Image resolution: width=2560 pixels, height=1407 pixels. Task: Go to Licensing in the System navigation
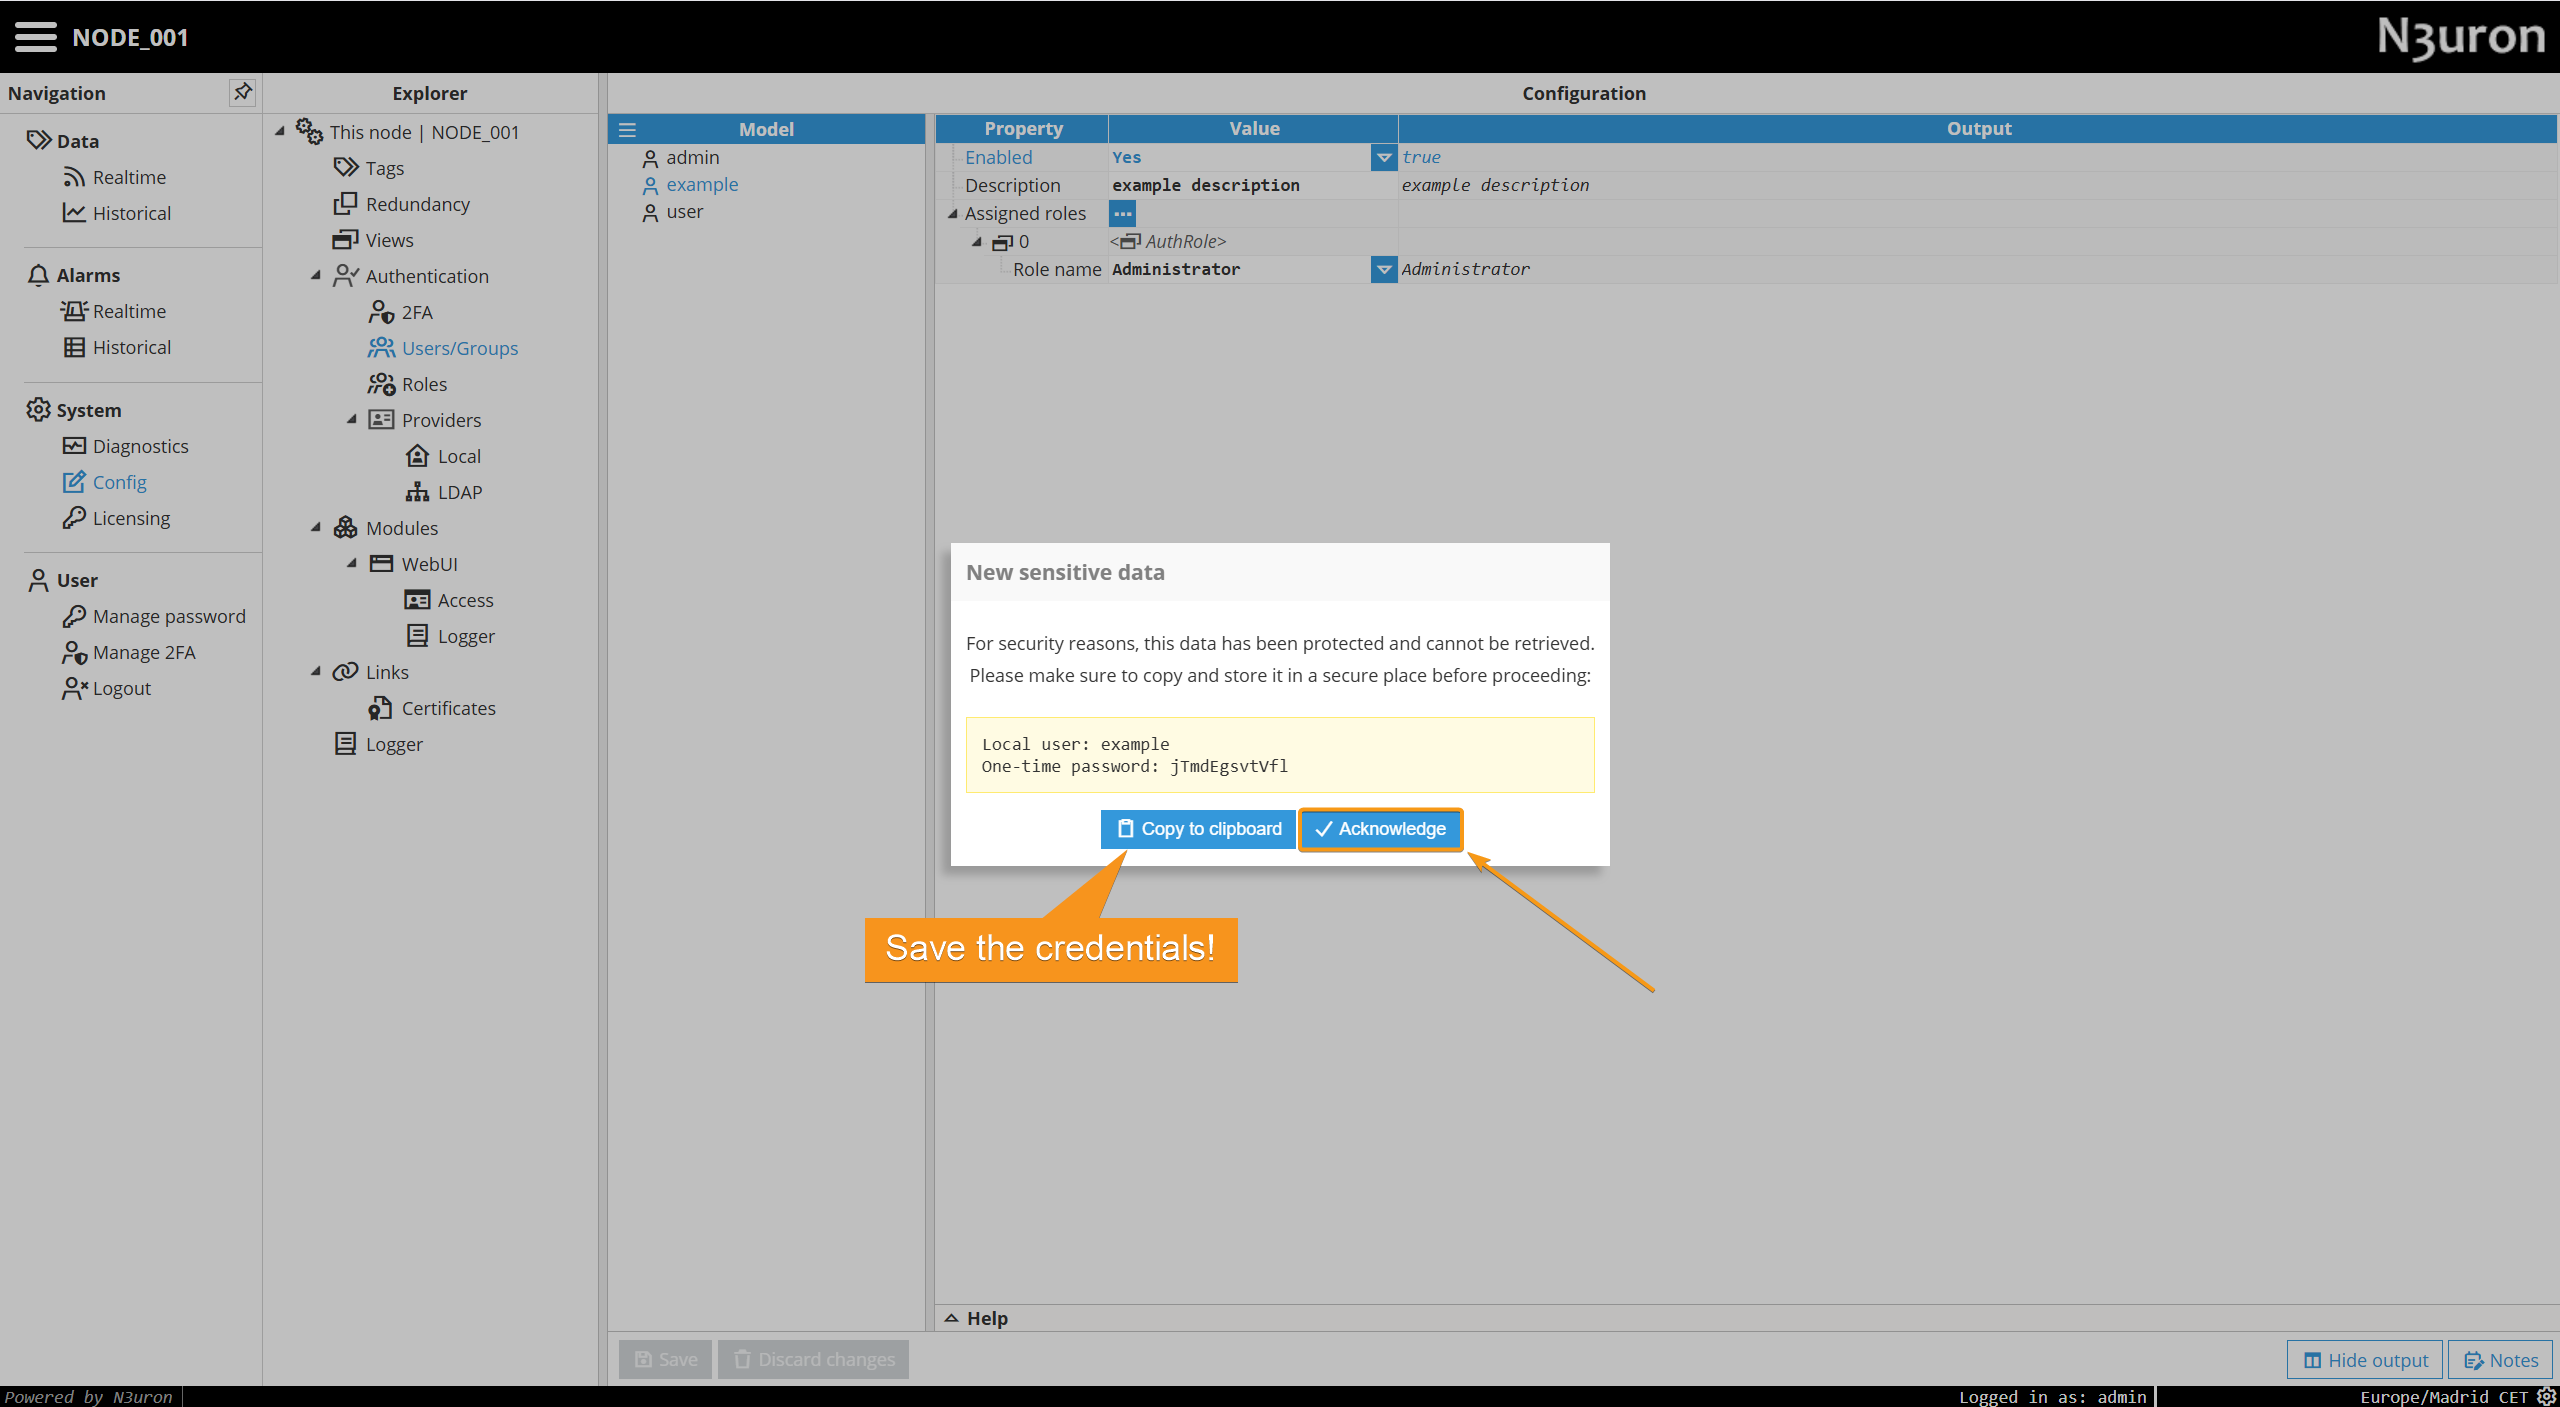131,518
